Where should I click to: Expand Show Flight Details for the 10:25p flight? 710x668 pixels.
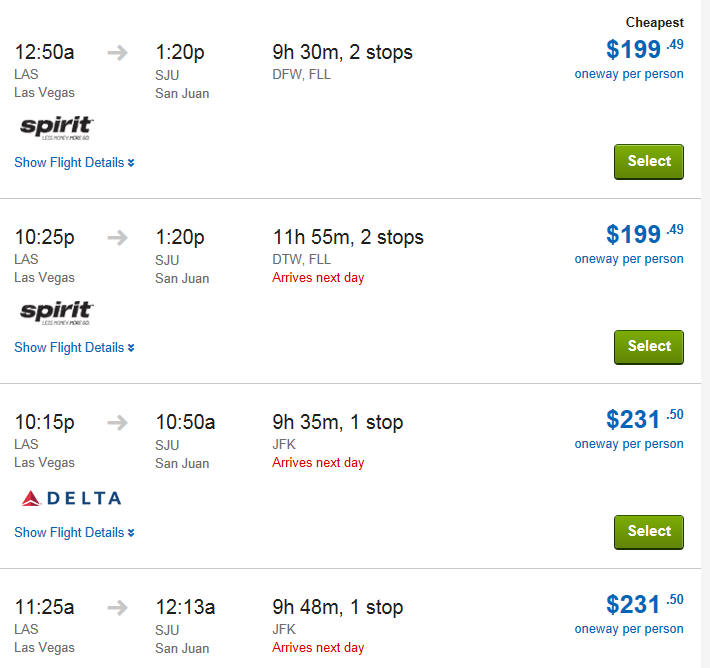click(x=74, y=347)
